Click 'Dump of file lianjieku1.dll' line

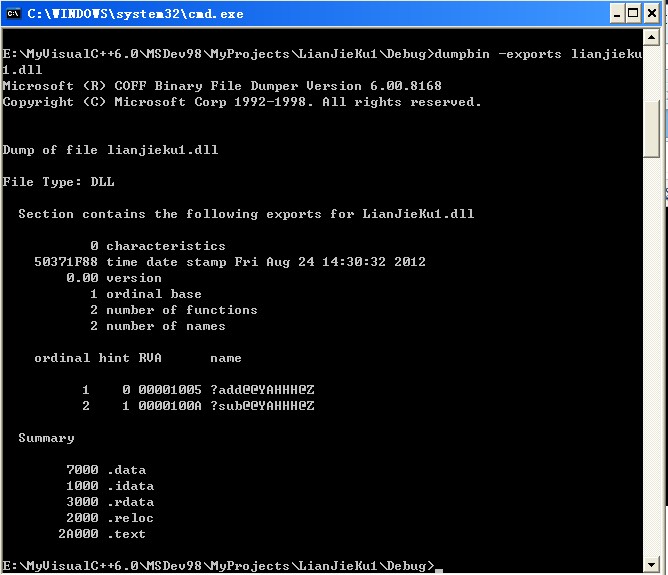tap(110, 150)
